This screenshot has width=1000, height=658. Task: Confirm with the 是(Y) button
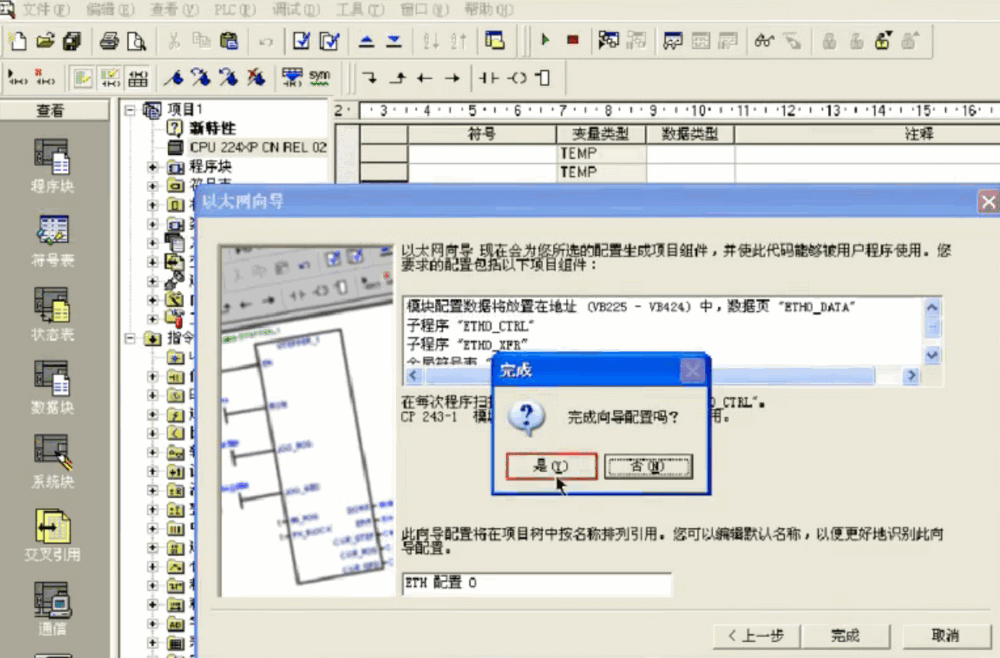pyautogui.click(x=551, y=466)
